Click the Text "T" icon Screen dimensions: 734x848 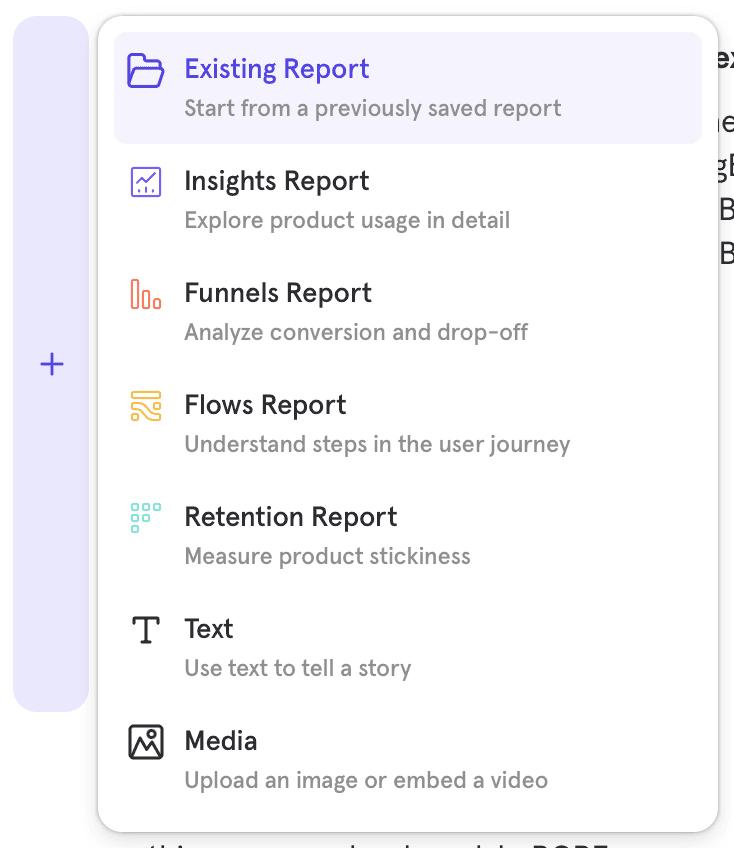[x=146, y=630]
